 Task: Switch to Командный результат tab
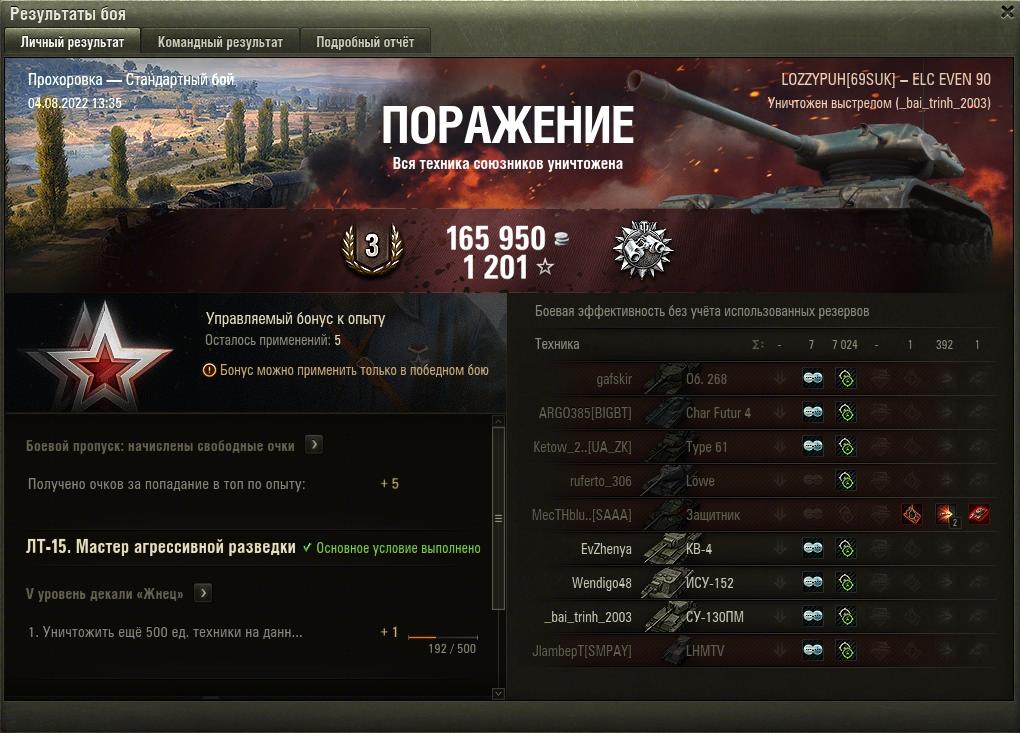pos(220,42)
